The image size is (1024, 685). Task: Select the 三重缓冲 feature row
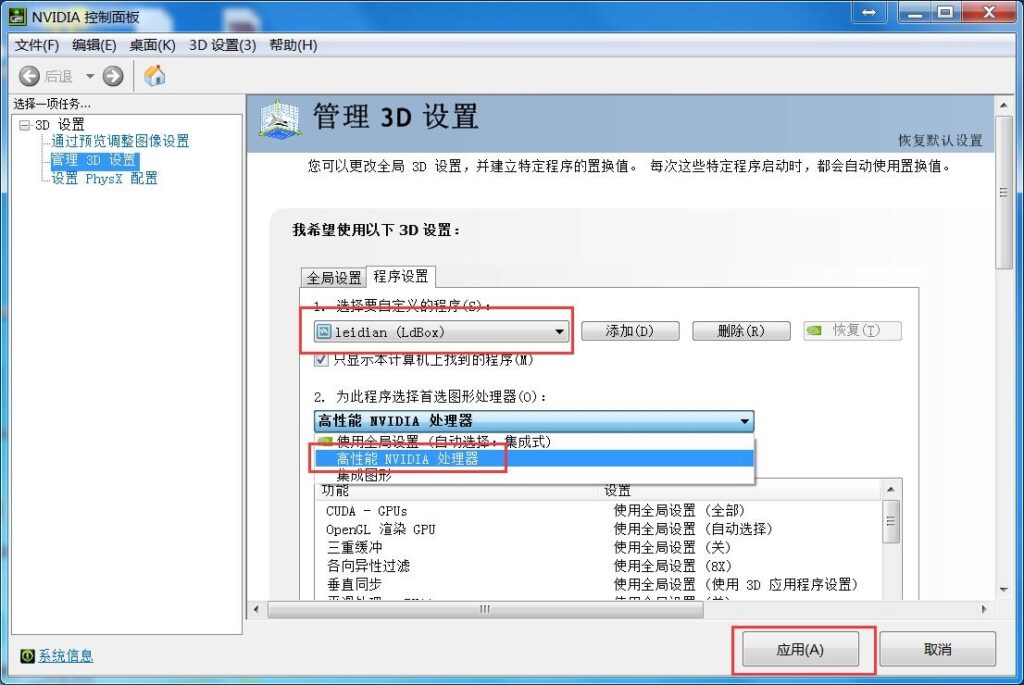pos(597,547)
